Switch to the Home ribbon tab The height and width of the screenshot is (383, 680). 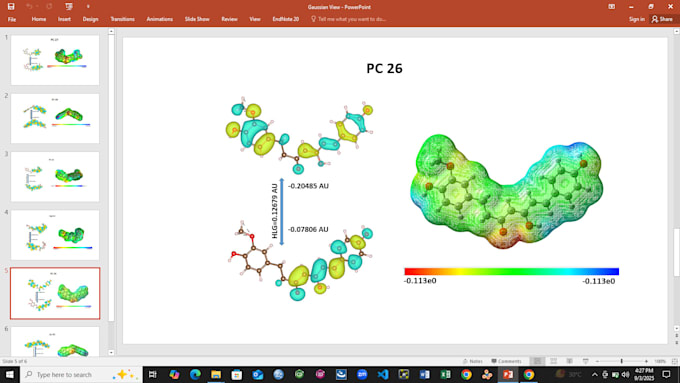[x=39, y=19]
